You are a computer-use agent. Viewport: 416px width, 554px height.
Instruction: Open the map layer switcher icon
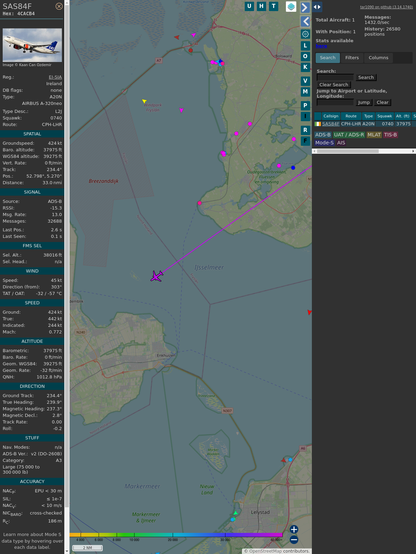(x=291, y=6)
